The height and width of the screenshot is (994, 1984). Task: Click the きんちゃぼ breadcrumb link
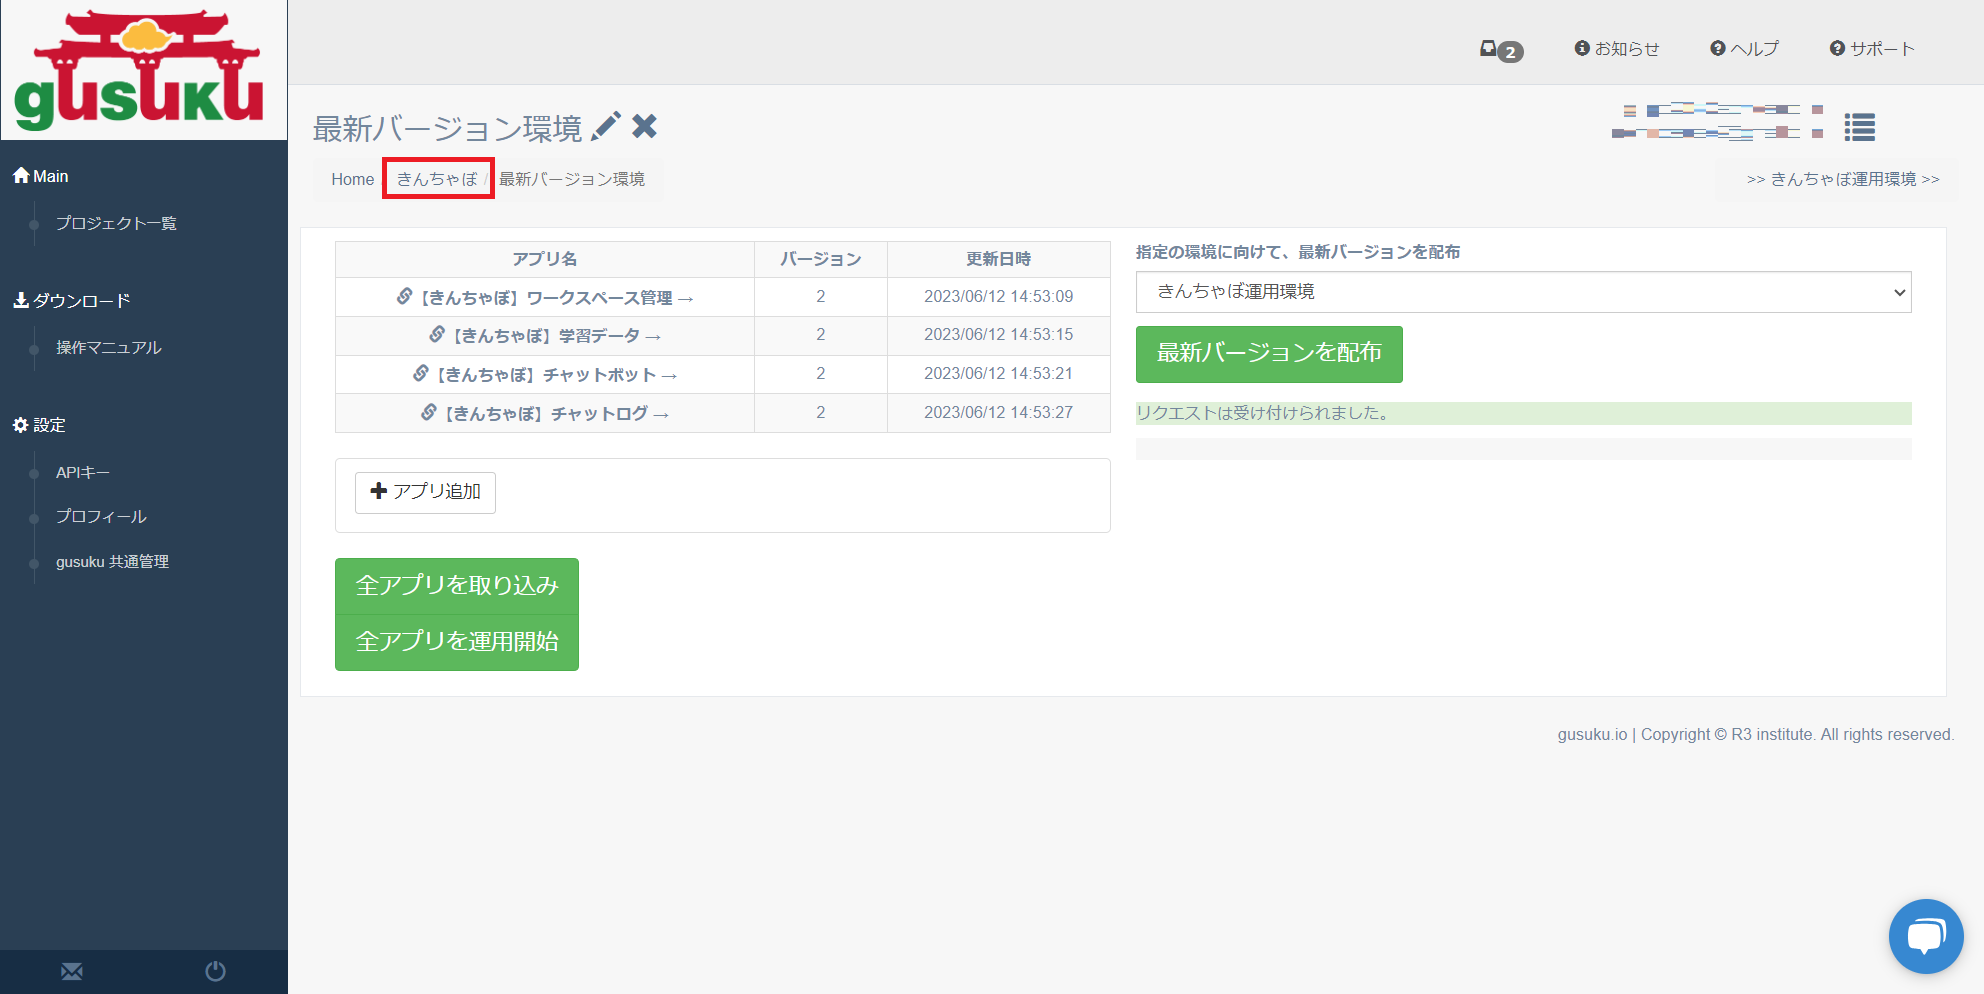tap(437, 179)
